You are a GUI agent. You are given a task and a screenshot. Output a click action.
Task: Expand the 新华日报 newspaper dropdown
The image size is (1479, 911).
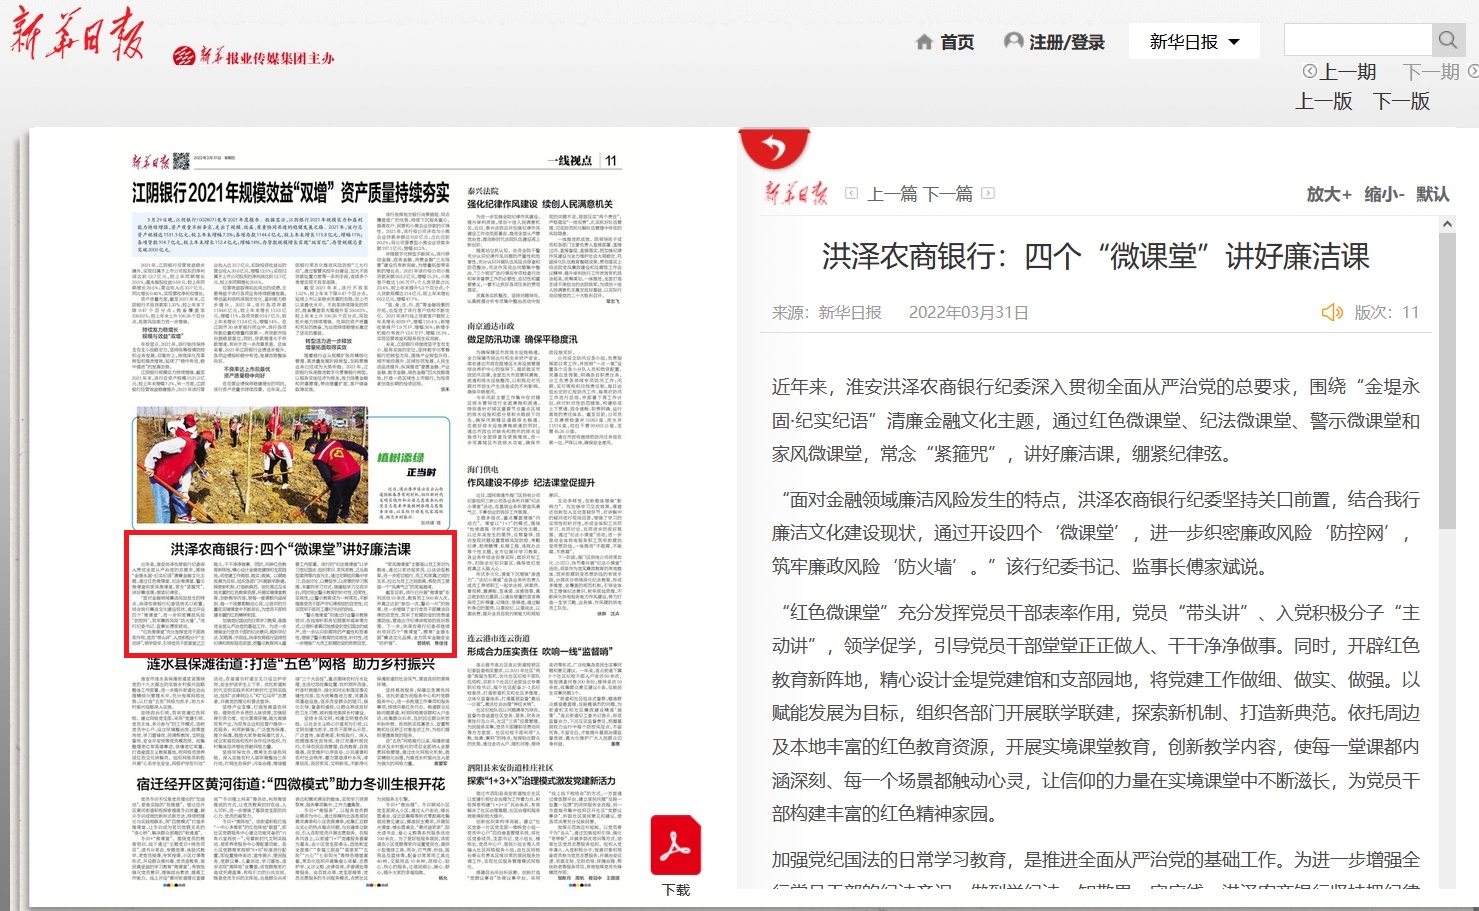1194,42
